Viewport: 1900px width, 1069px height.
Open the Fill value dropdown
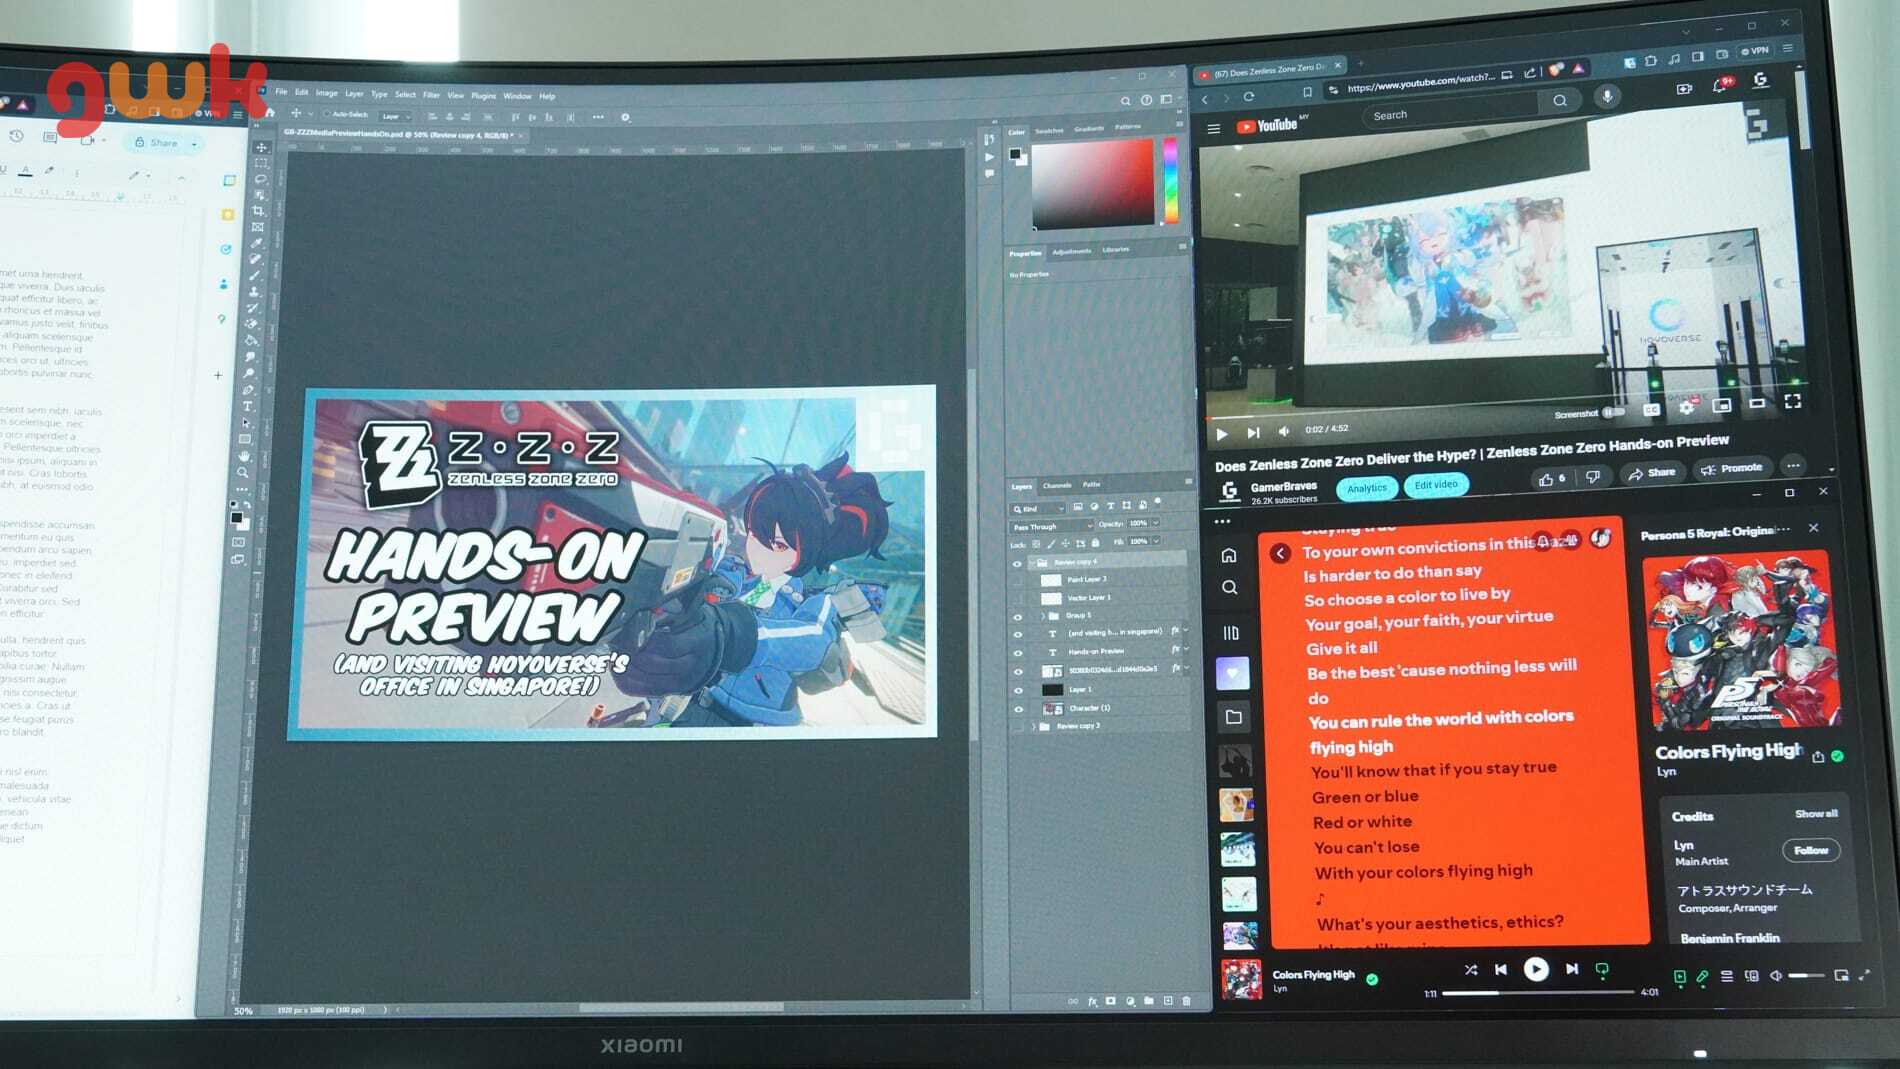tap(1156, 541)
